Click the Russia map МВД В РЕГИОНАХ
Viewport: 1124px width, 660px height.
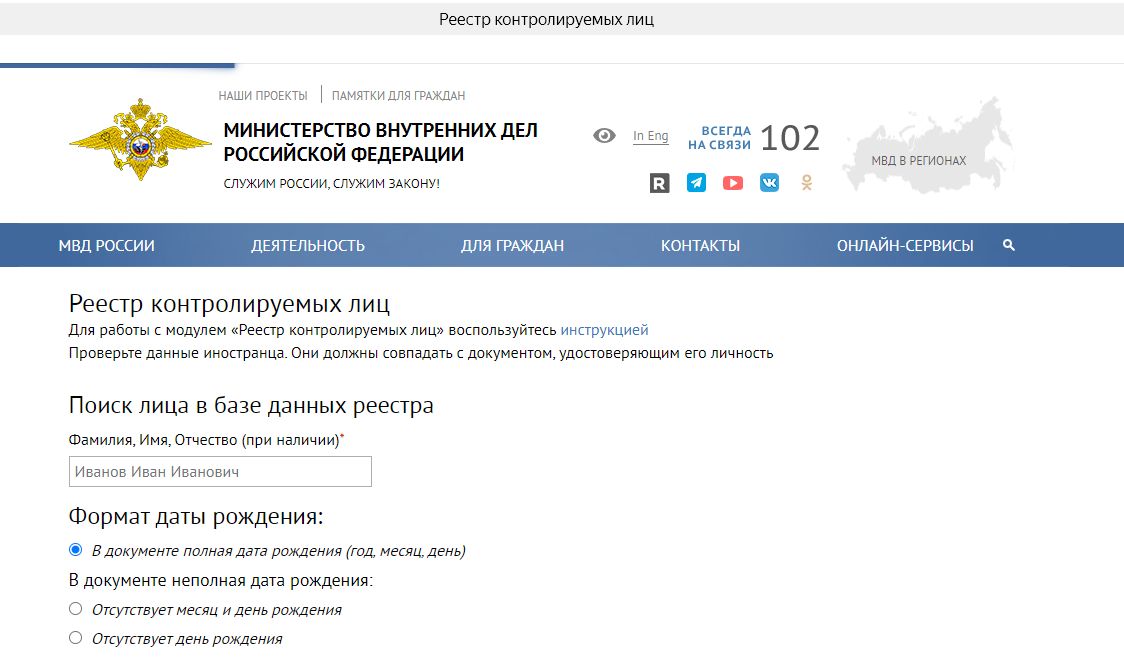click(919, 147)
